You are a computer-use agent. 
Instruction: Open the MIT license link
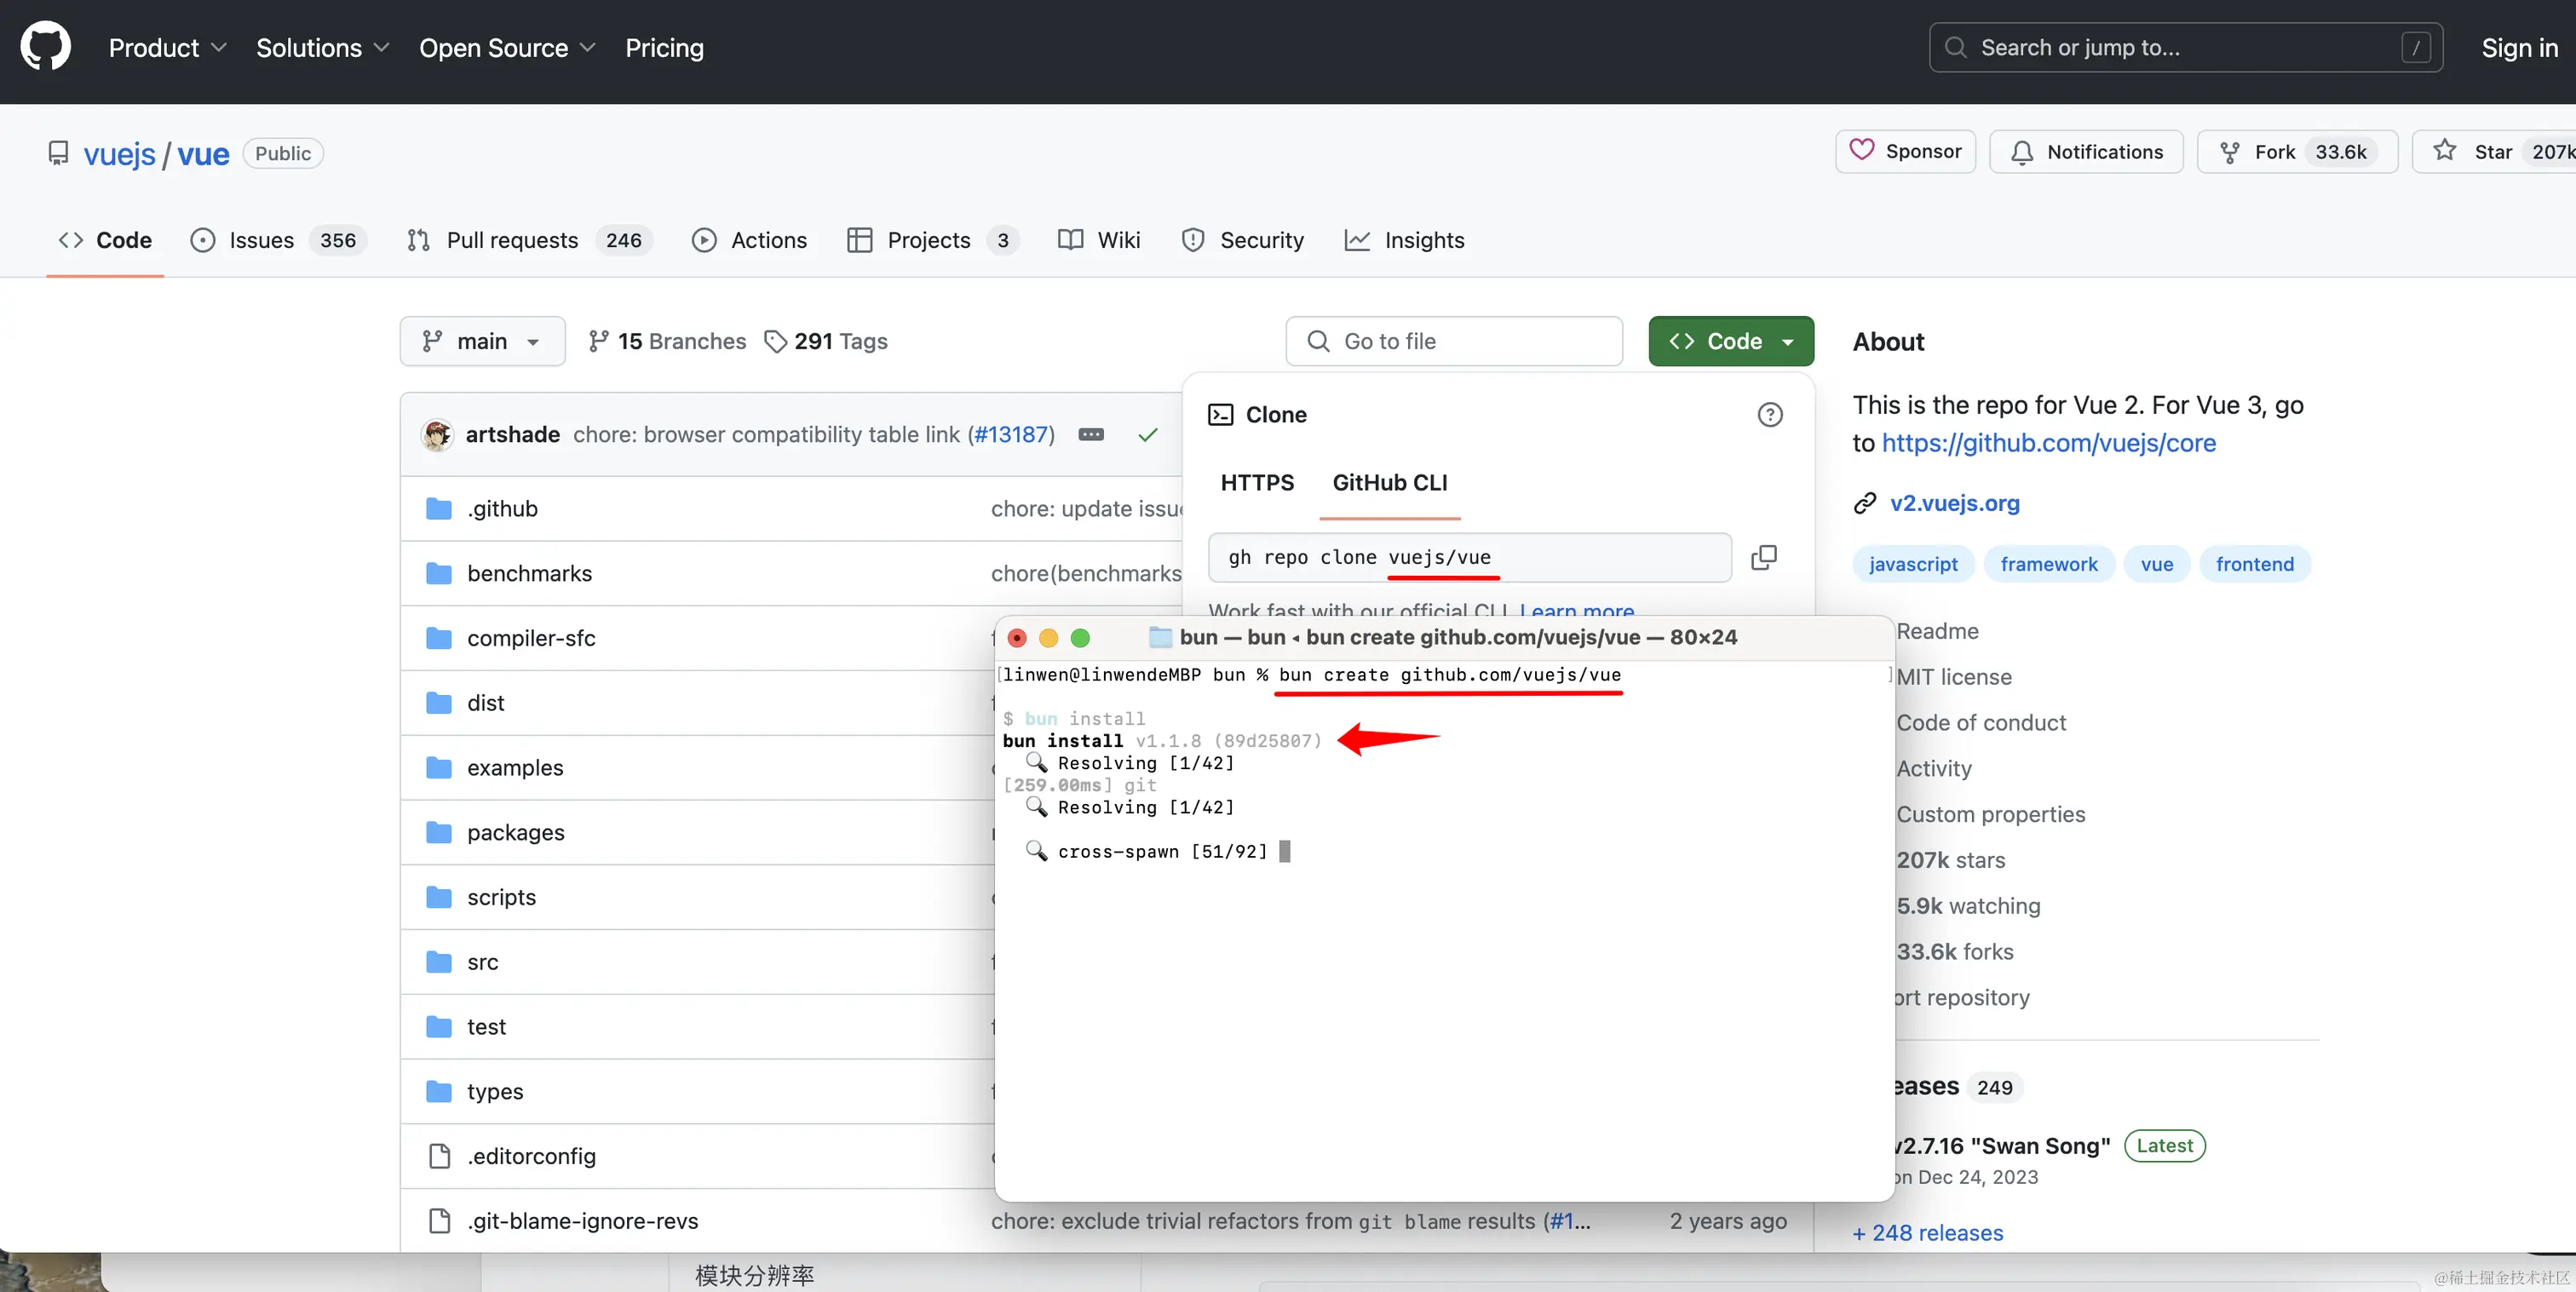coord(1953,677)
